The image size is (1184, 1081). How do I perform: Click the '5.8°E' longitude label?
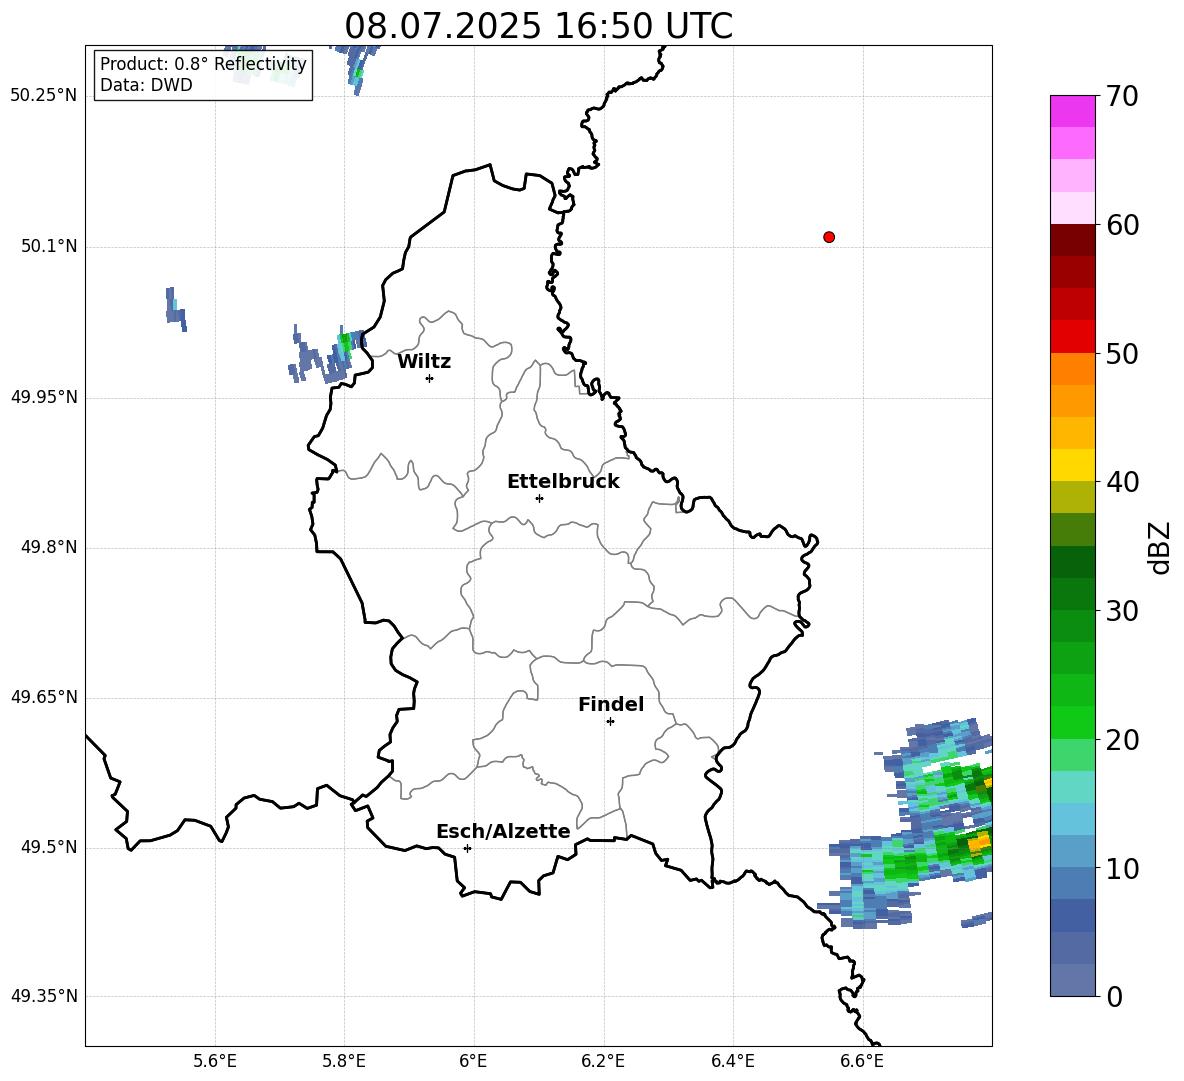(x=344, y=1061)
